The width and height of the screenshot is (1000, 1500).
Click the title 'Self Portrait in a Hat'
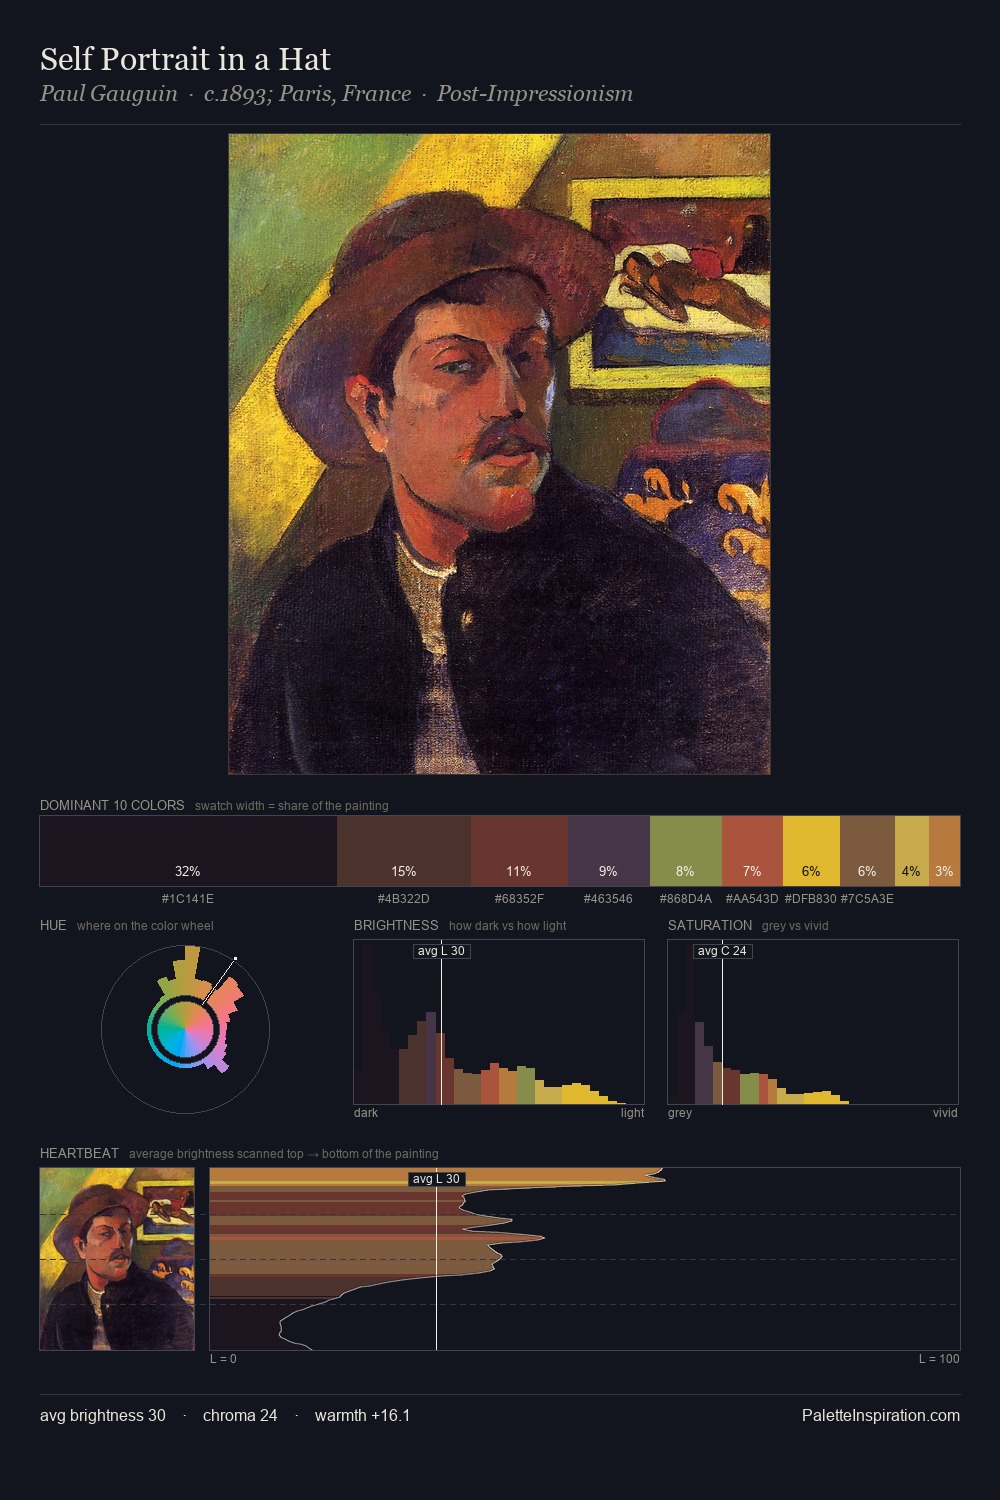point(185,60)
